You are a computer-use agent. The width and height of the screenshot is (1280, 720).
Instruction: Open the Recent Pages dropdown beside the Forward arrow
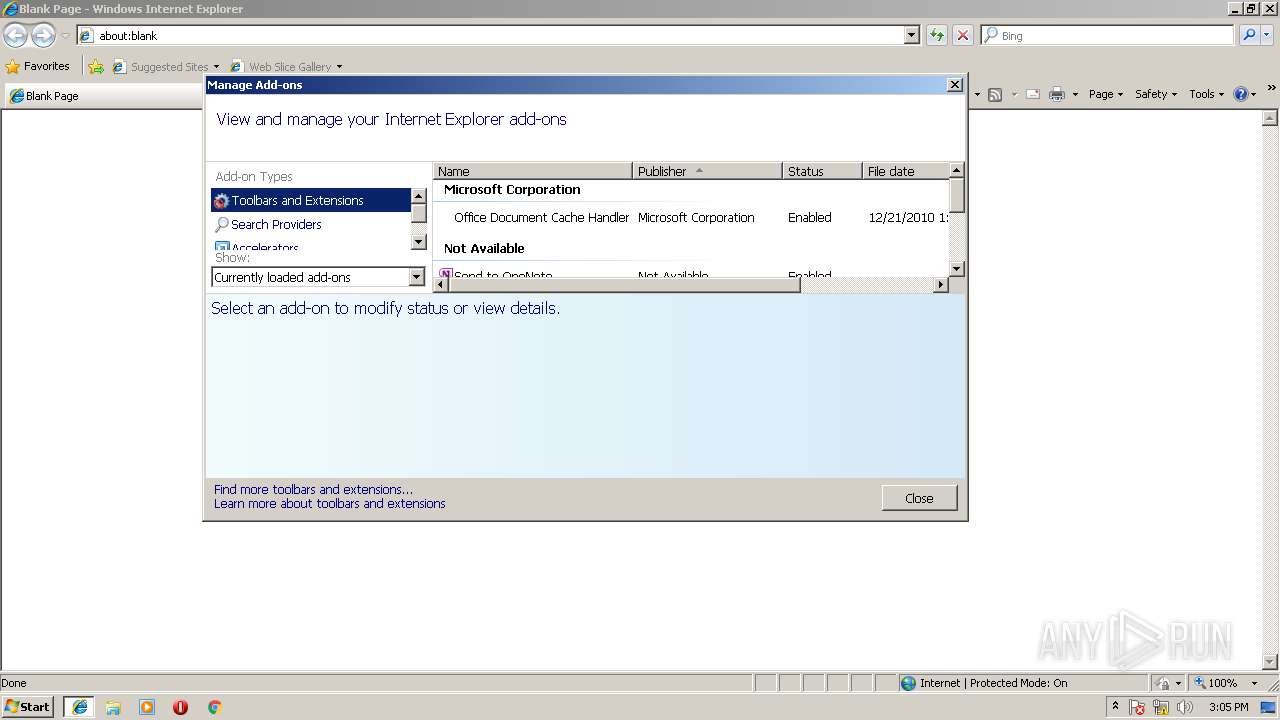coord(65,36)
